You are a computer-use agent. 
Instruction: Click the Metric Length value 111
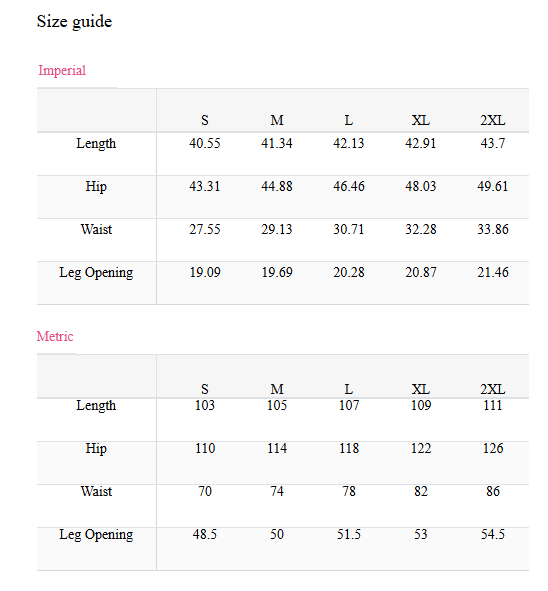pyautogui.click(x=493, y=406)
